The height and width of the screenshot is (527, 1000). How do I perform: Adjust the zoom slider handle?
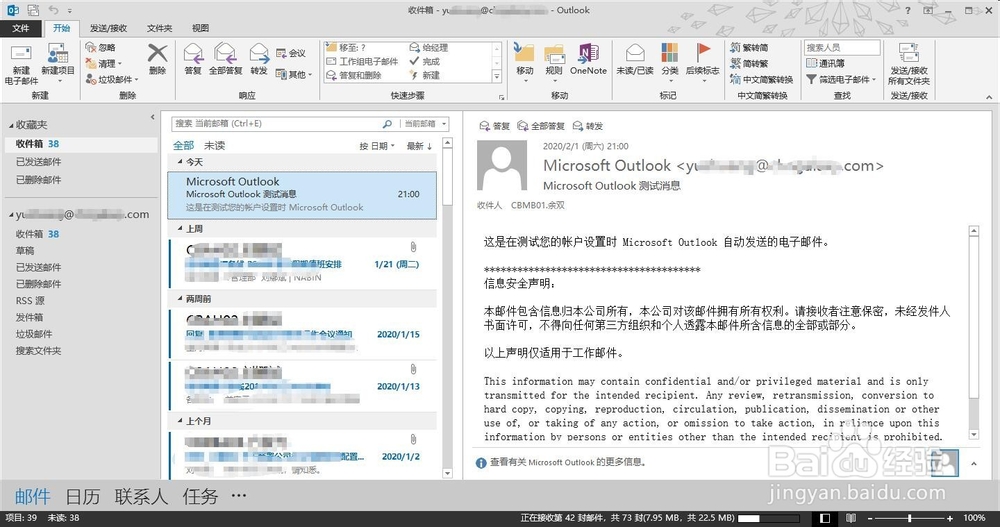point(909,518)
